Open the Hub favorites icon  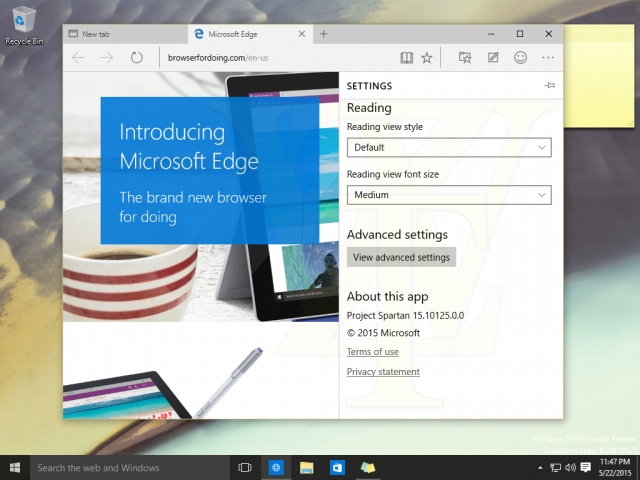[x=465, y=58]
